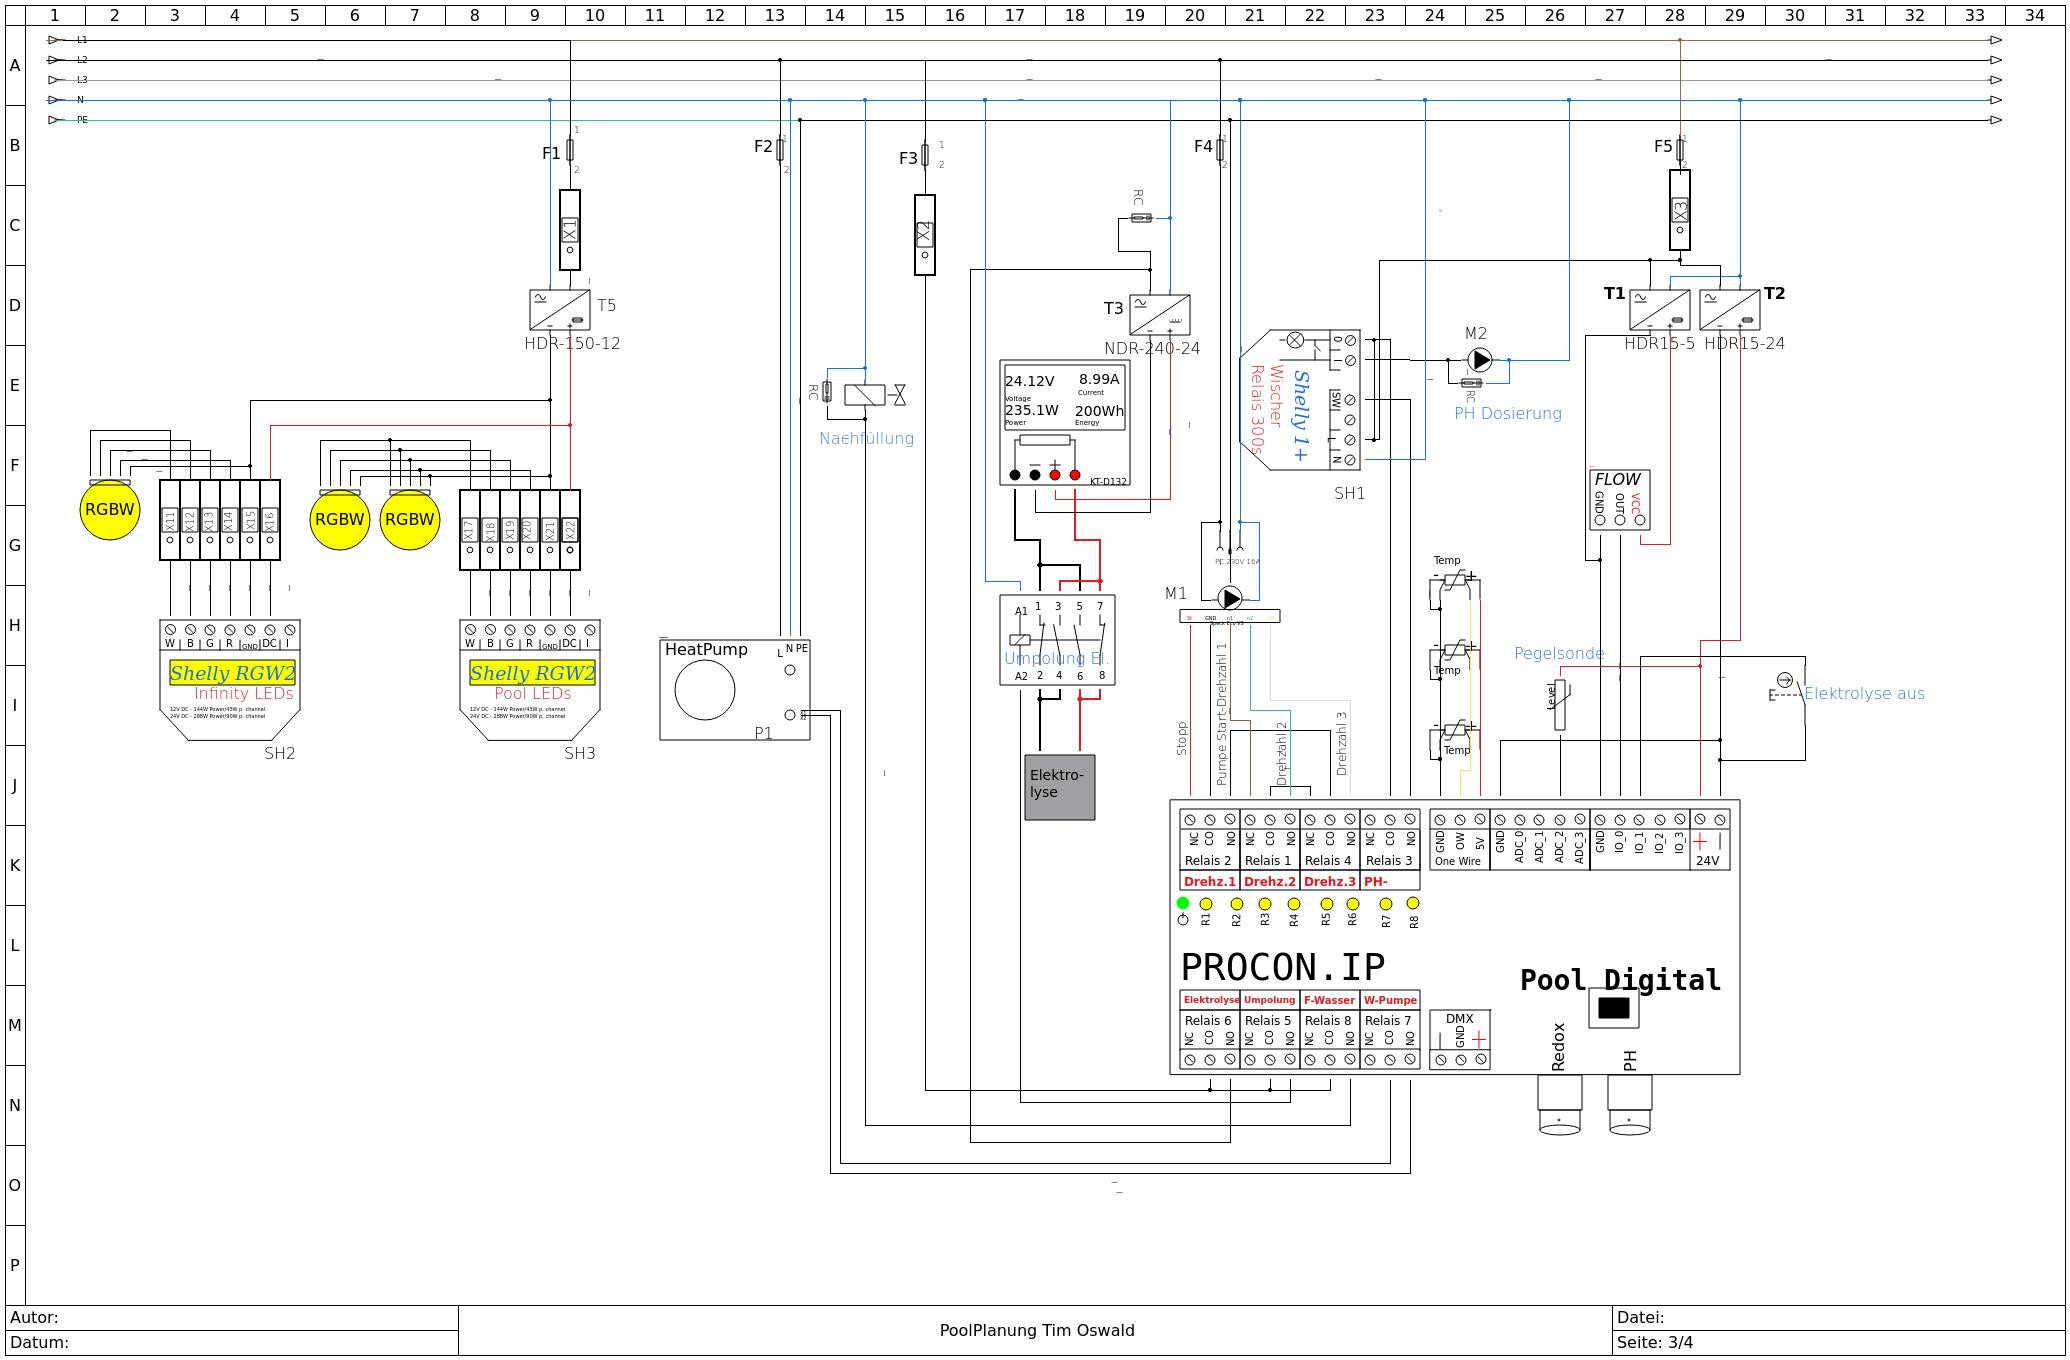2070x1360 pixels.
Task: Select the X1 terminal block
Action: tap(570, 230)
